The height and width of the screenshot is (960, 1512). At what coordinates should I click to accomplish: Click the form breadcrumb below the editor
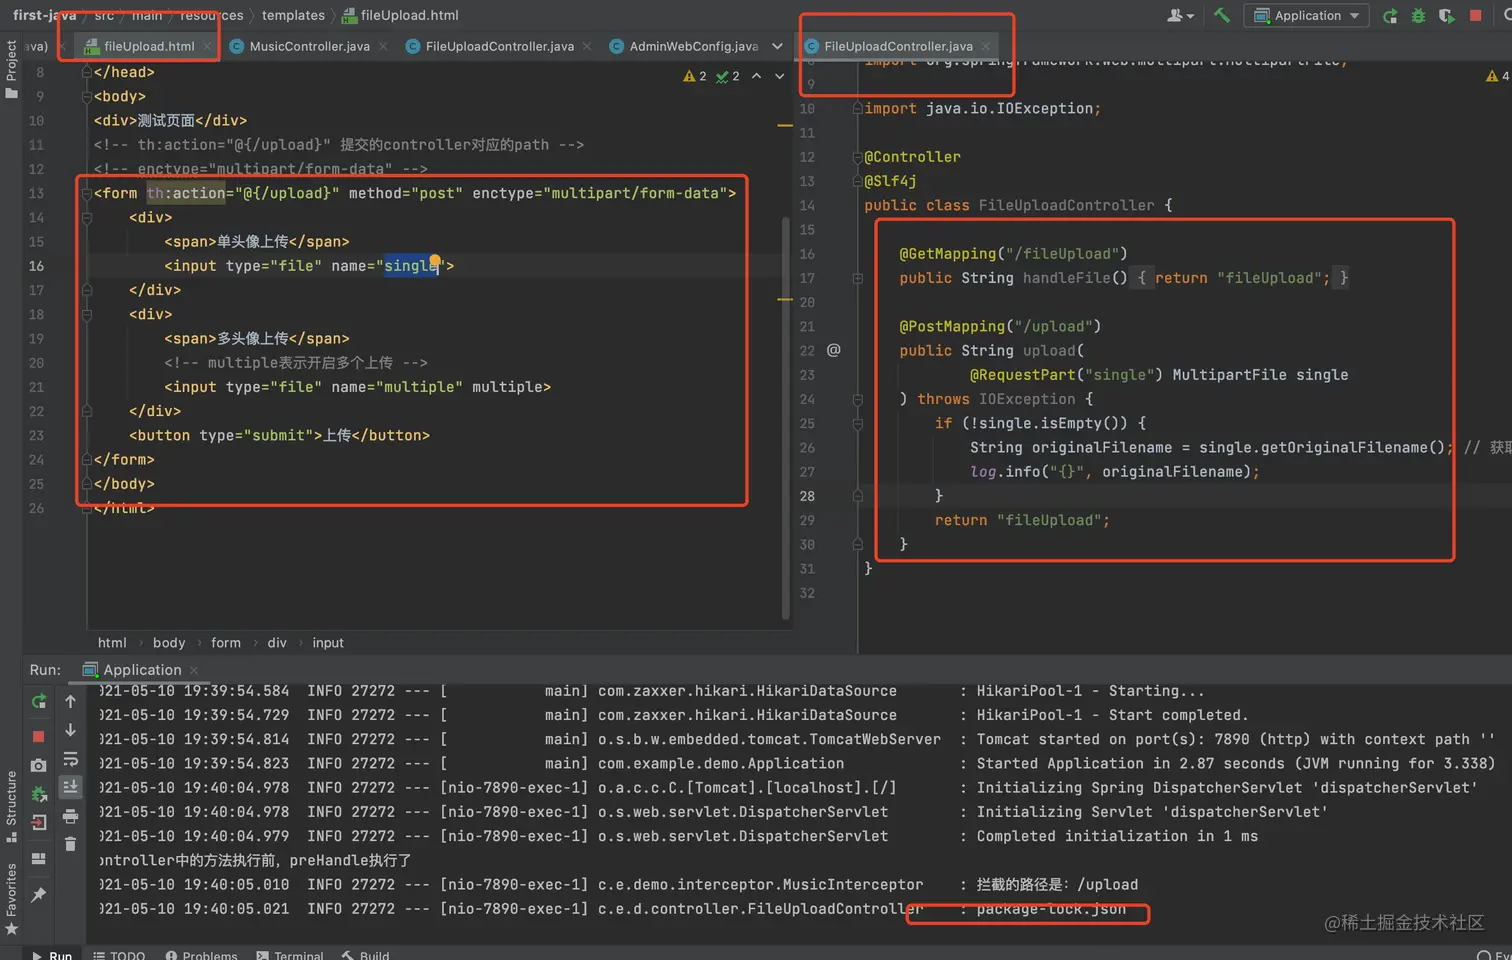226,643
